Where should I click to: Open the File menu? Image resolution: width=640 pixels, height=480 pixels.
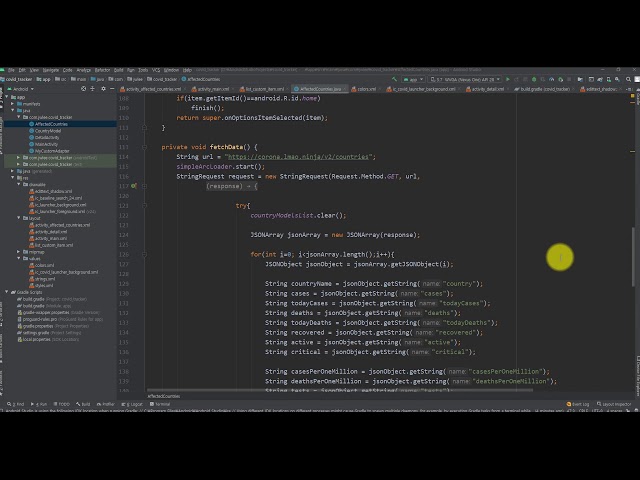(11, 70)
